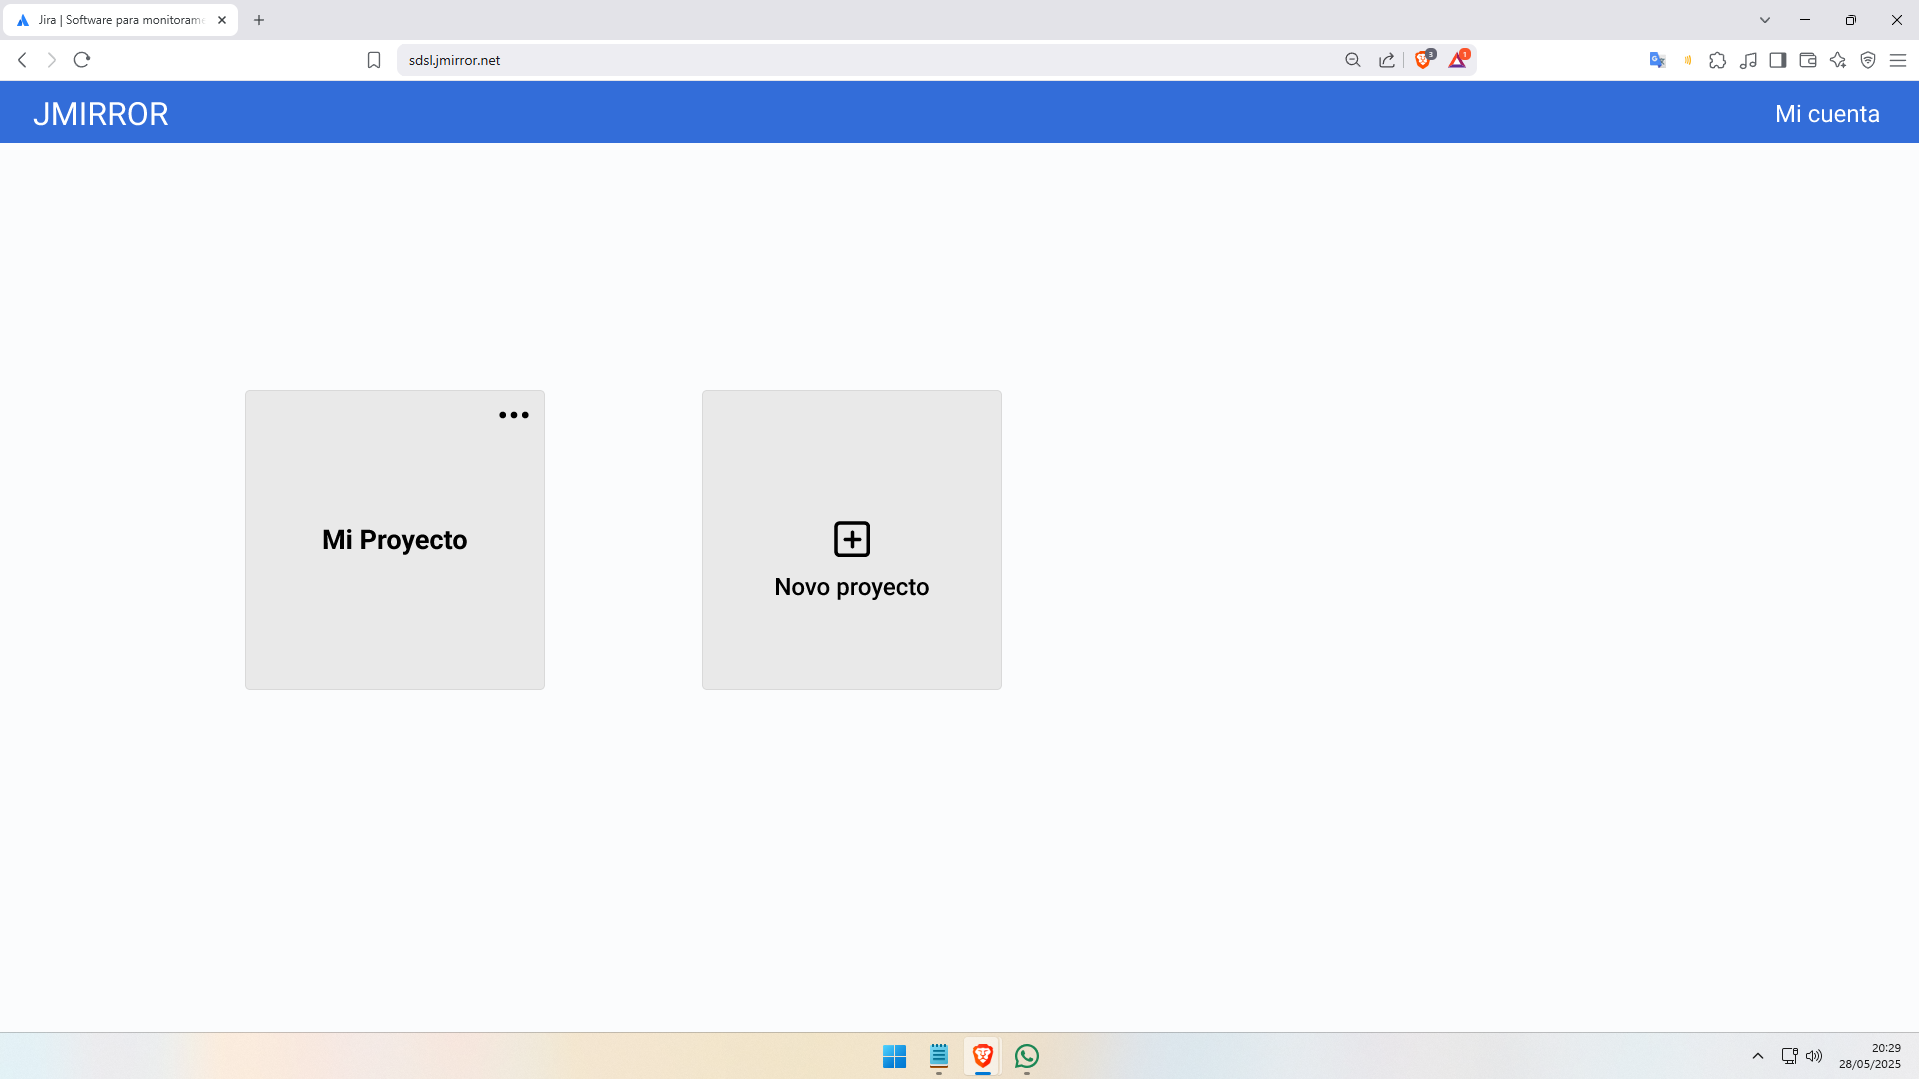
Task: Expand the tab search dropdown arrow
Action: point(1765,20)
